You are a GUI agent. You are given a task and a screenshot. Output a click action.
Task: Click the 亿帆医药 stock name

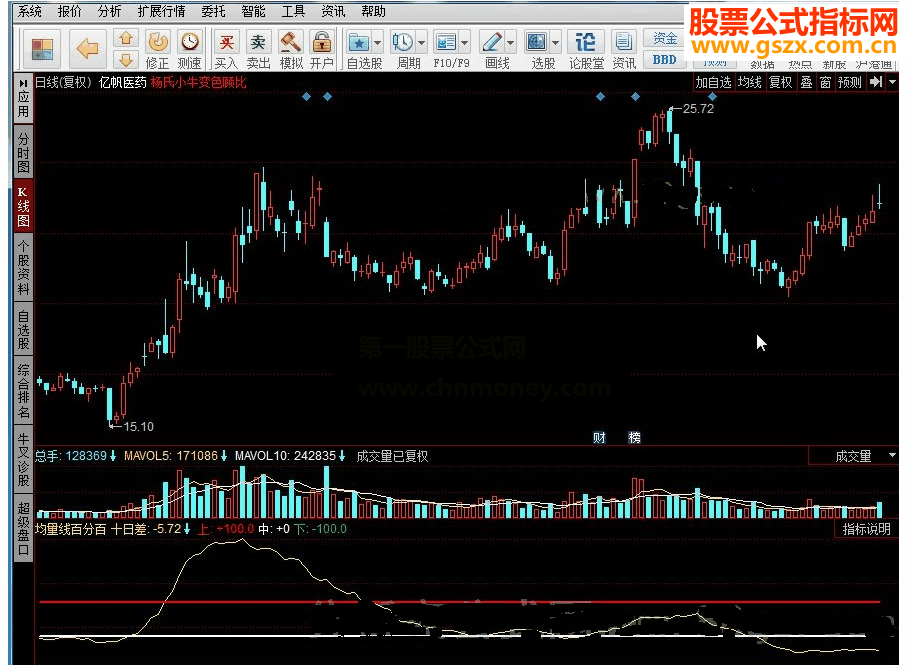point(123,82)
